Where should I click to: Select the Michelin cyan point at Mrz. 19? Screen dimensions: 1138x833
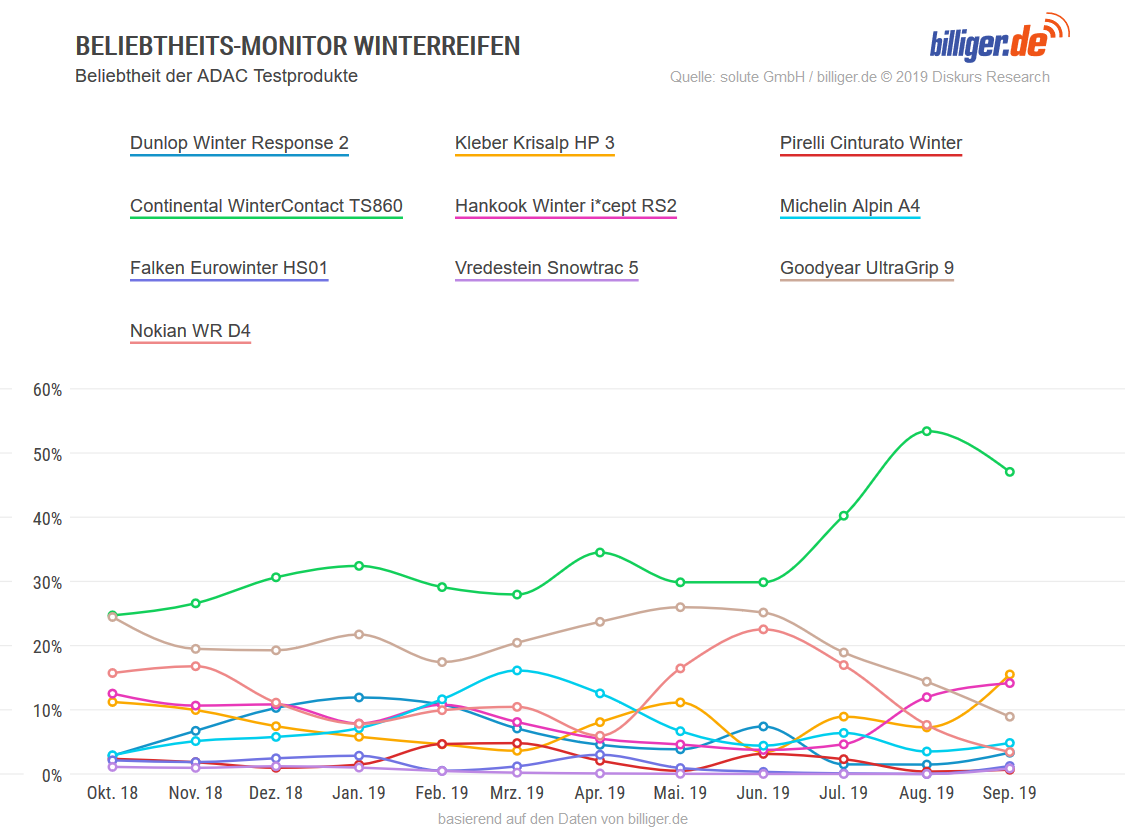[517, 670]
